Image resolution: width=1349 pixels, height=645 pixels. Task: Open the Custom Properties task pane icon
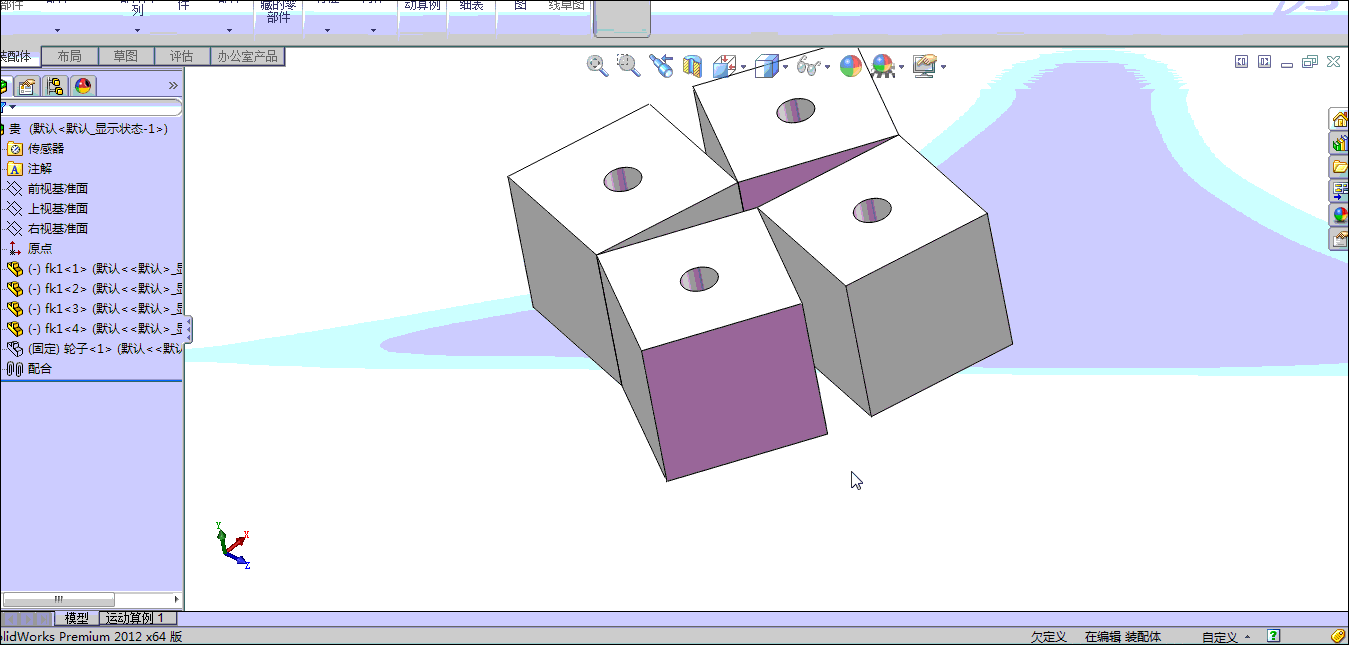1339,239
